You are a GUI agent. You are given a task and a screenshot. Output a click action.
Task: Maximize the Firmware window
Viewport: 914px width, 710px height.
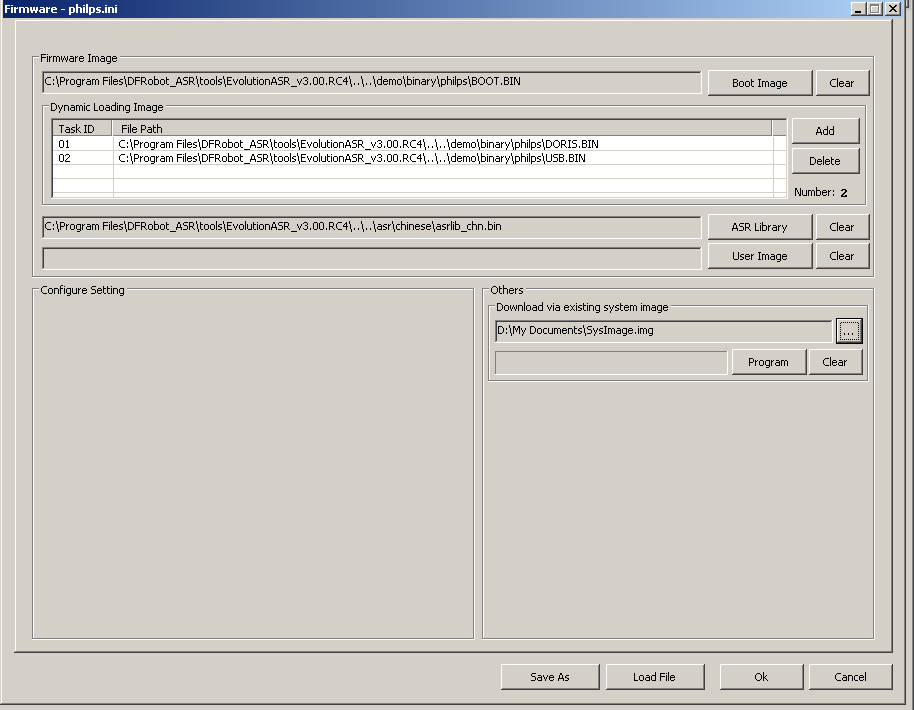pos(875,9)
